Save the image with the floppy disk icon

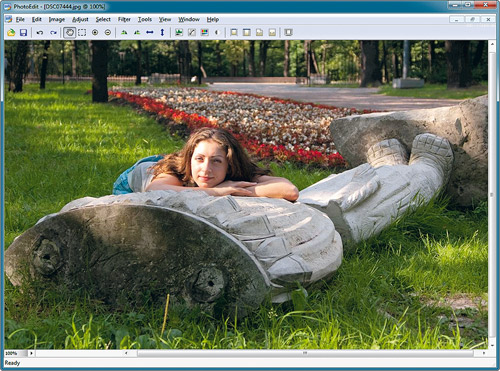(x=23, y=32)
